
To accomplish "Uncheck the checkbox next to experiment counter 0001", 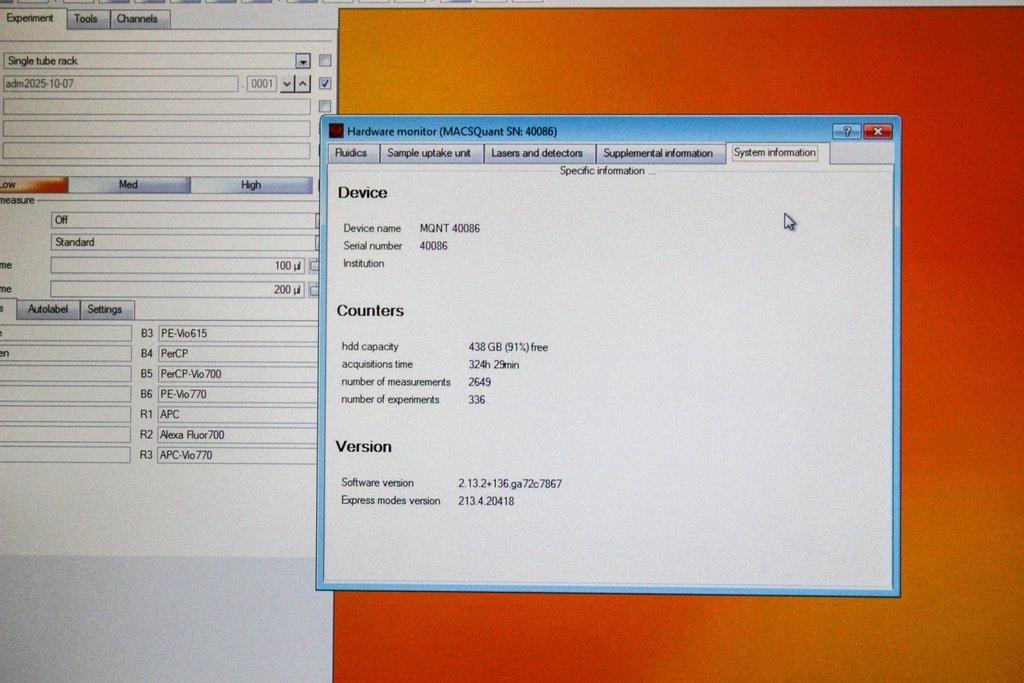I will (323, 83).
